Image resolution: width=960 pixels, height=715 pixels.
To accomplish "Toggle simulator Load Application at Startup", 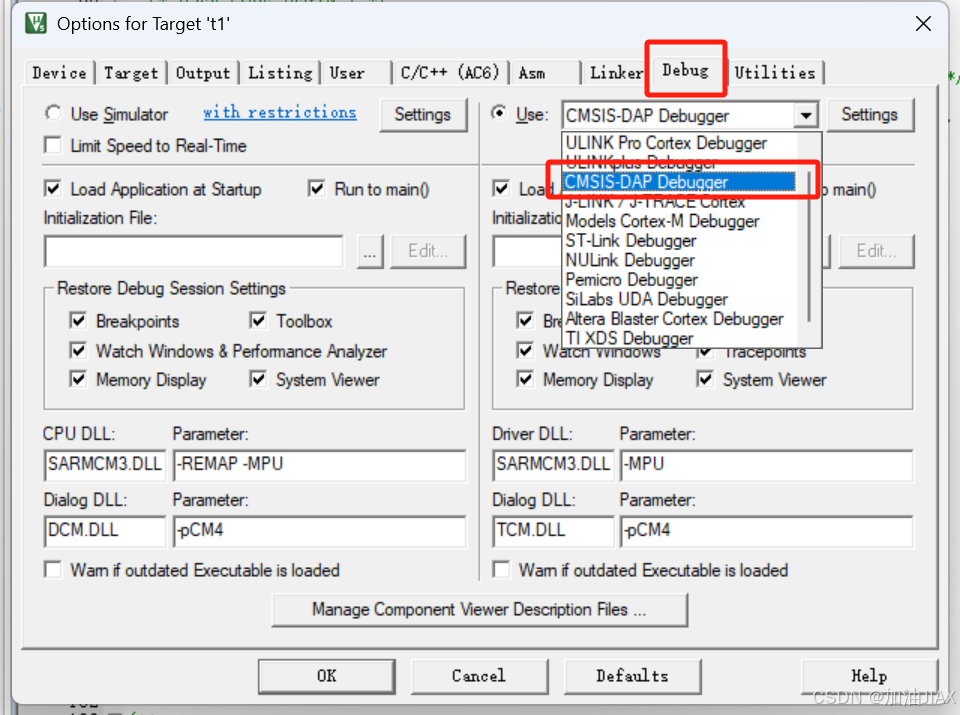I will click(53, 189).
